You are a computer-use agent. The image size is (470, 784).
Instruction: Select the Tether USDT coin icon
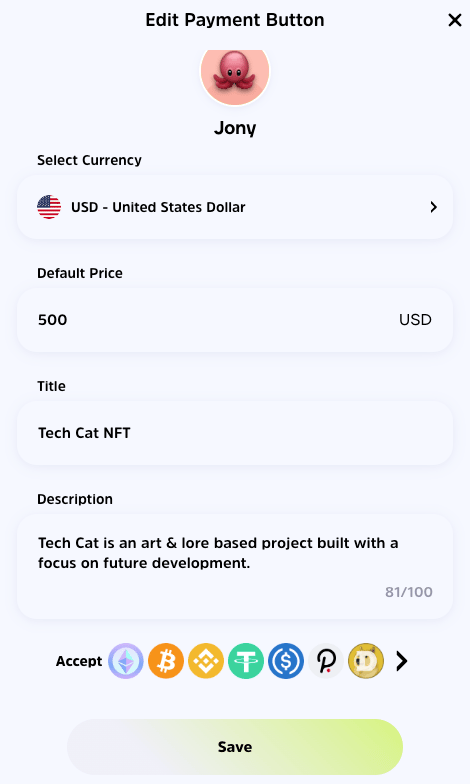[x=246, y=661]
